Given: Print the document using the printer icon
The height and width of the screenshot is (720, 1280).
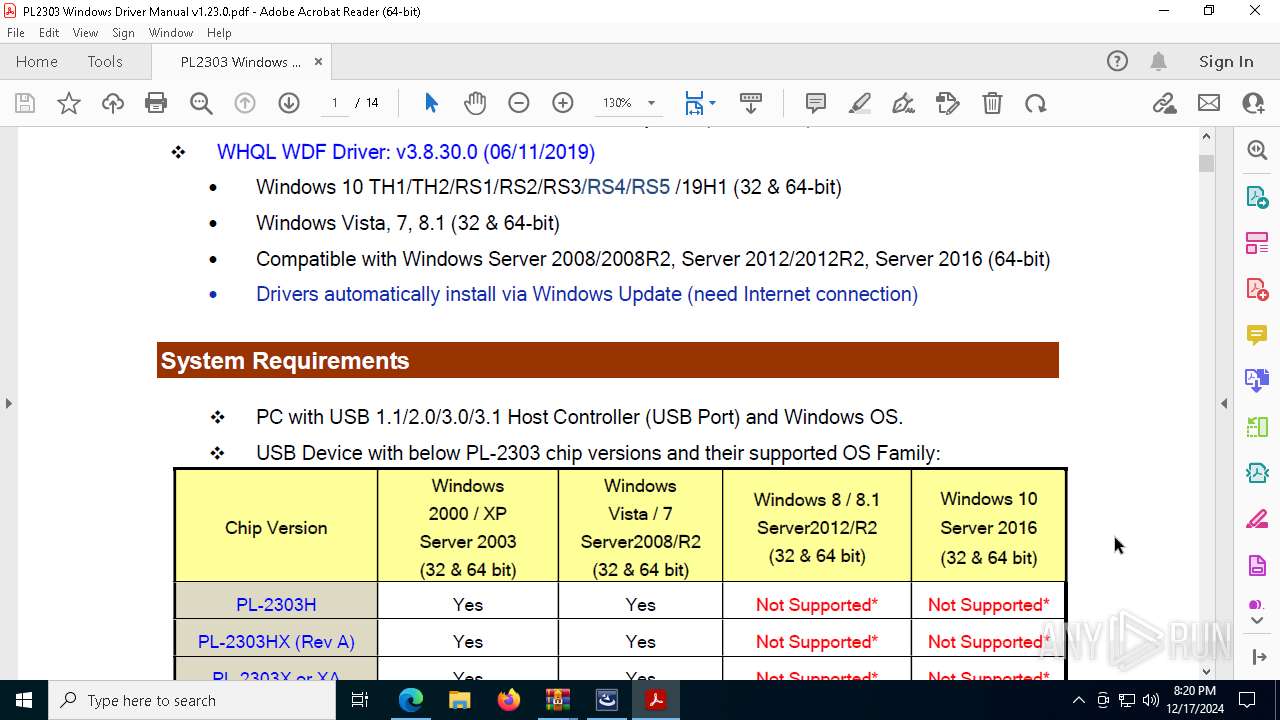Looking at the screenshot, I should 156,103.
